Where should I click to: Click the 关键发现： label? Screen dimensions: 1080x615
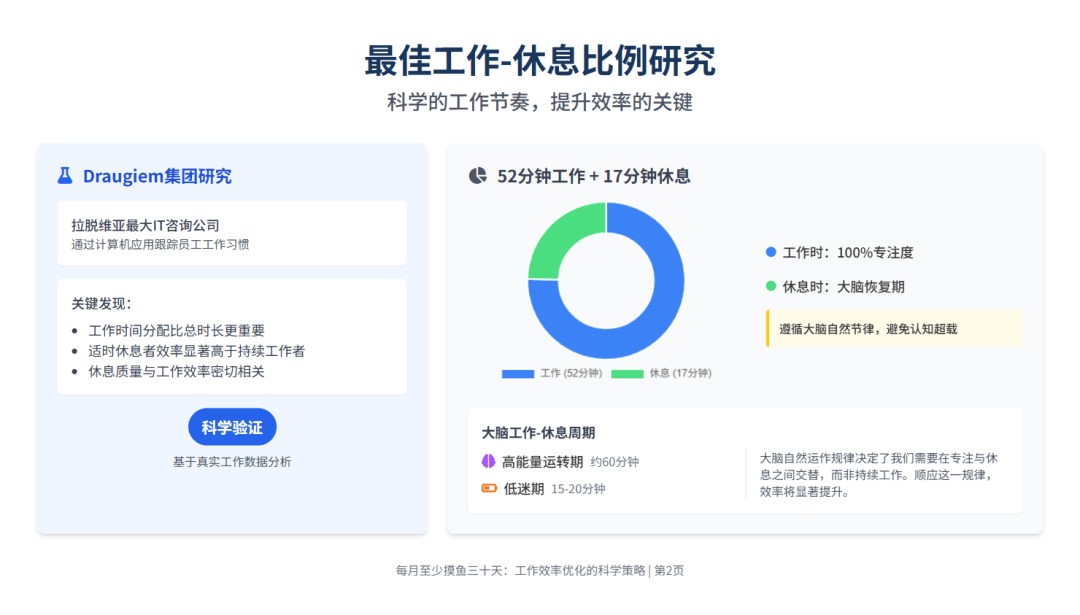pos(101,304)
